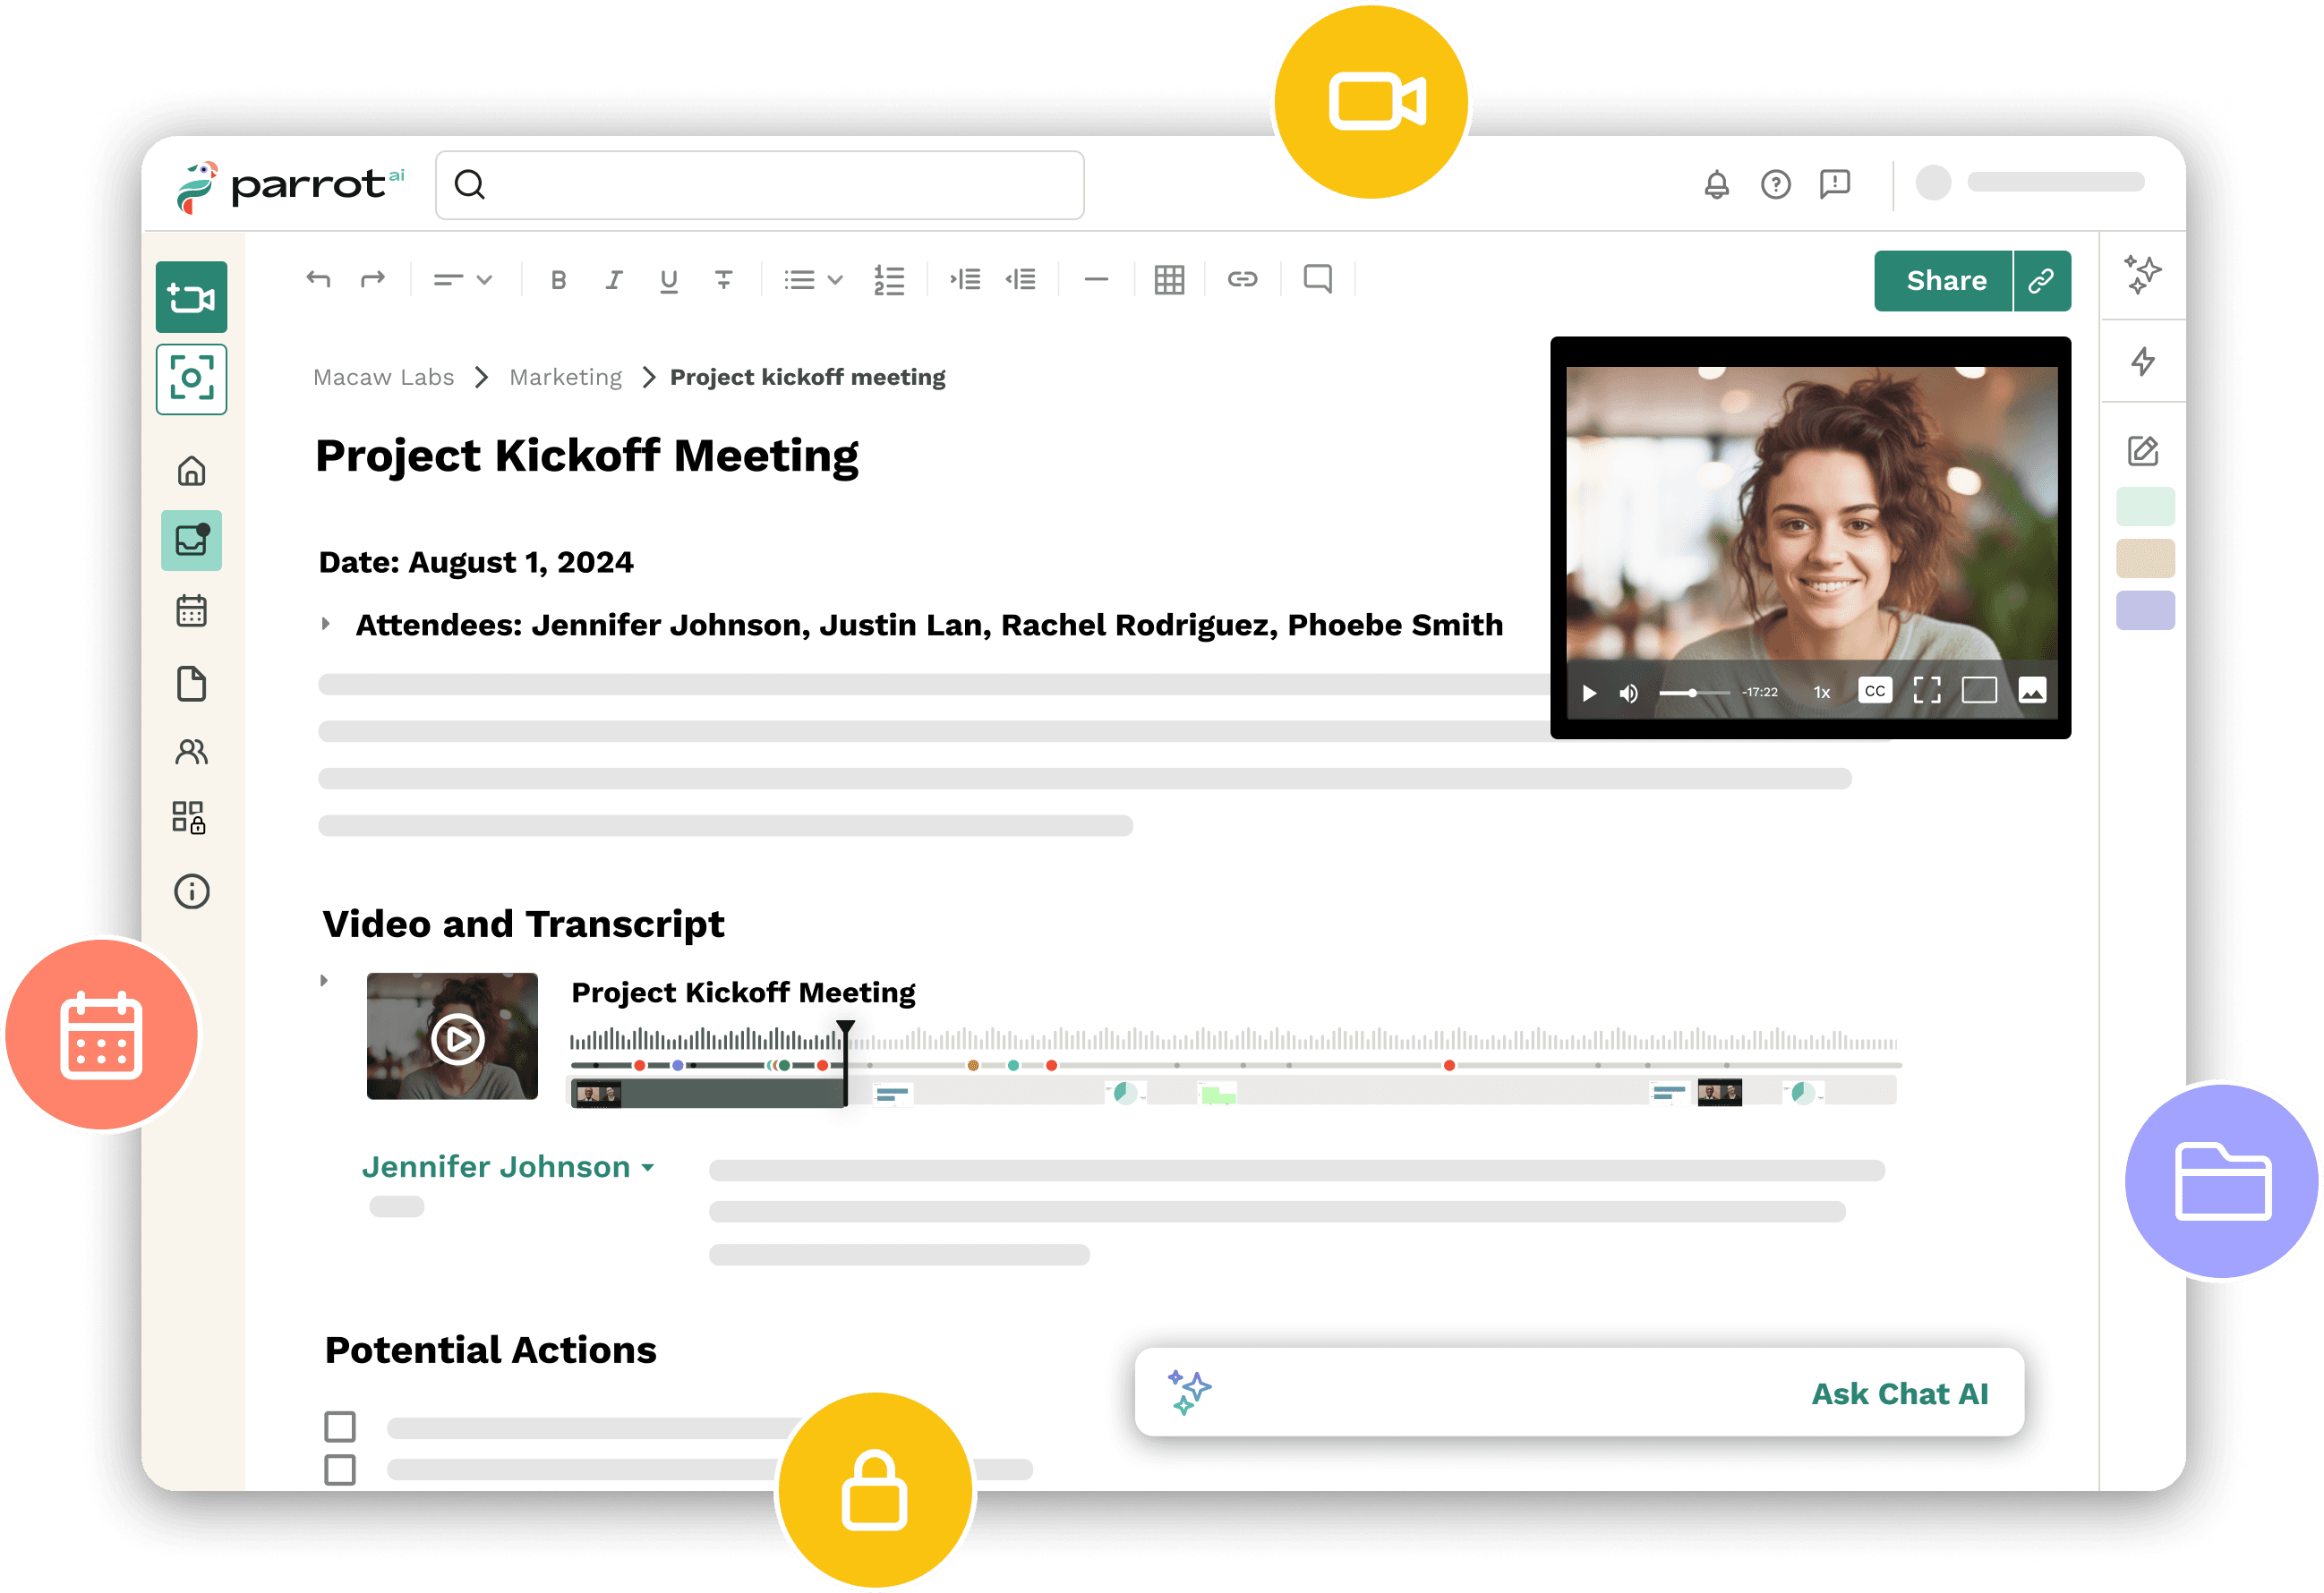Click the Share button
This screenshot has height=1593, width=2324.
pos(1944,281)
